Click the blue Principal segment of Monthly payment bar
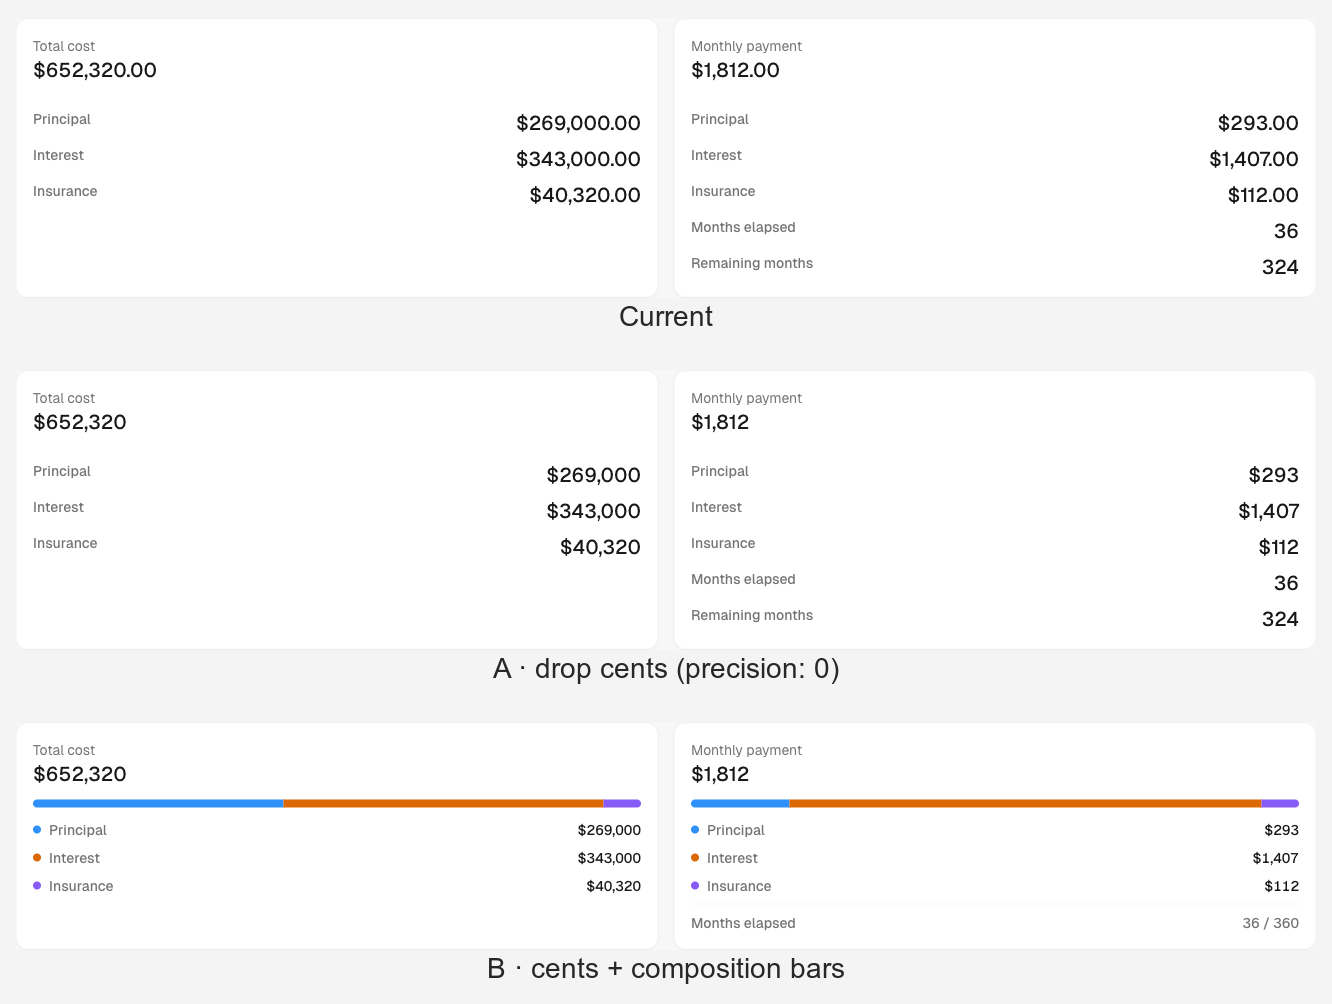1332x1004 pixels. tap(740, 803)
